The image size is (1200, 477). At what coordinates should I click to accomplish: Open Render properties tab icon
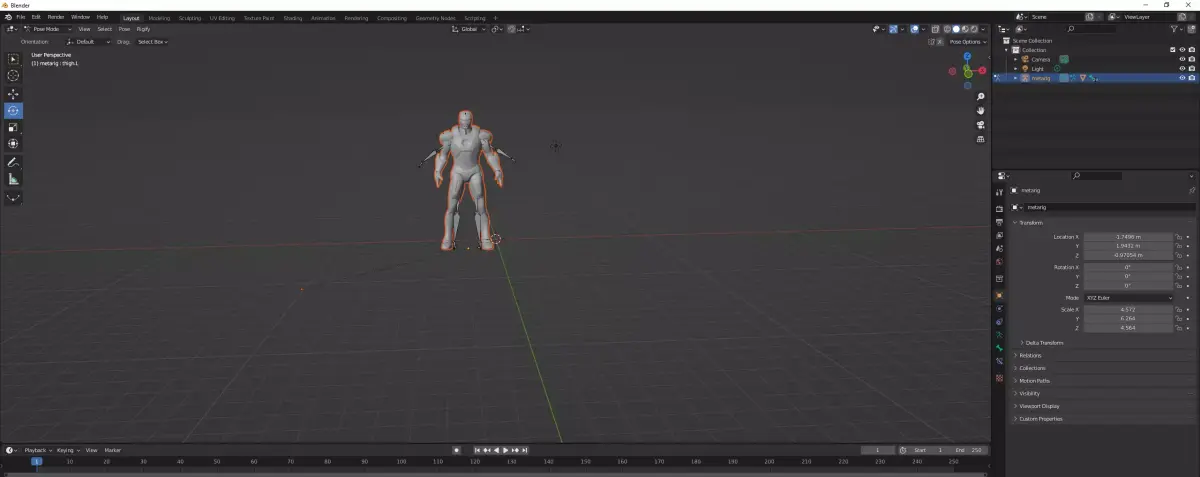coord(999,208)
